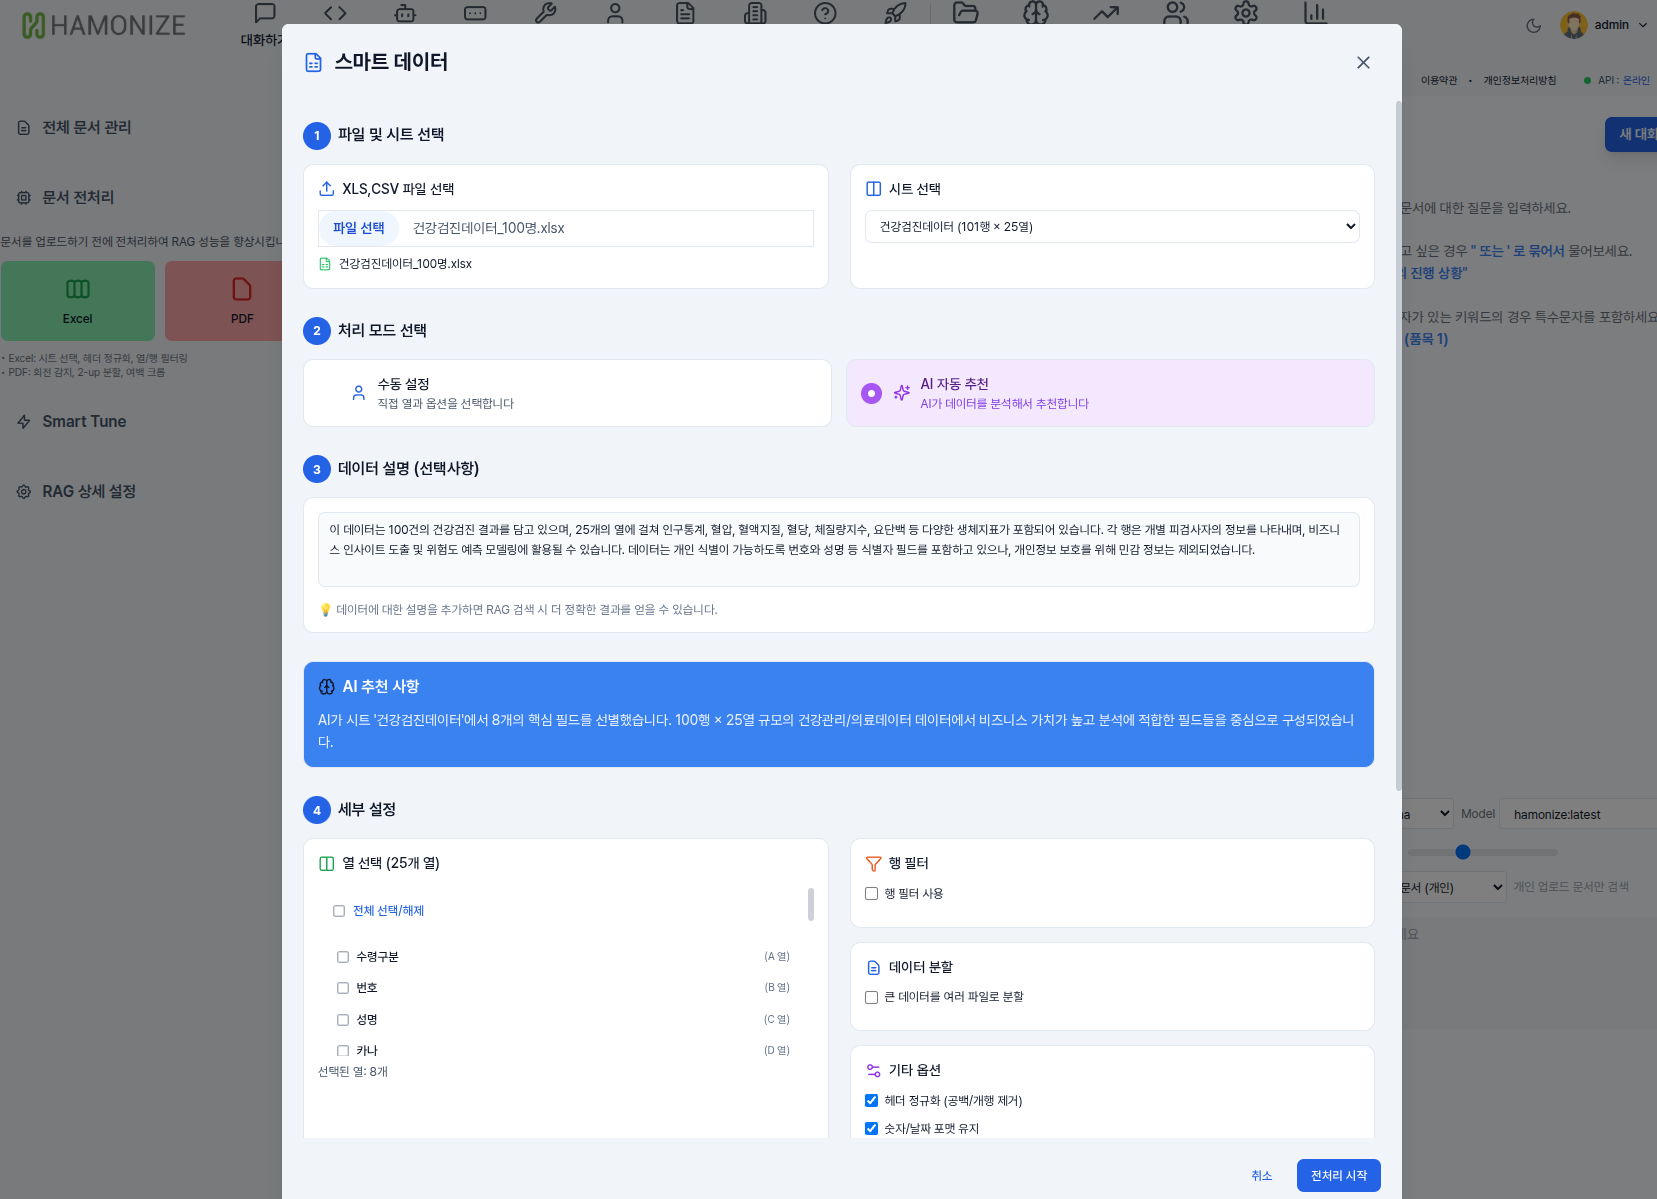Click the 취소 cancel link
Screen dimensions: 1657x1199
click(x=1261, y=1175)
